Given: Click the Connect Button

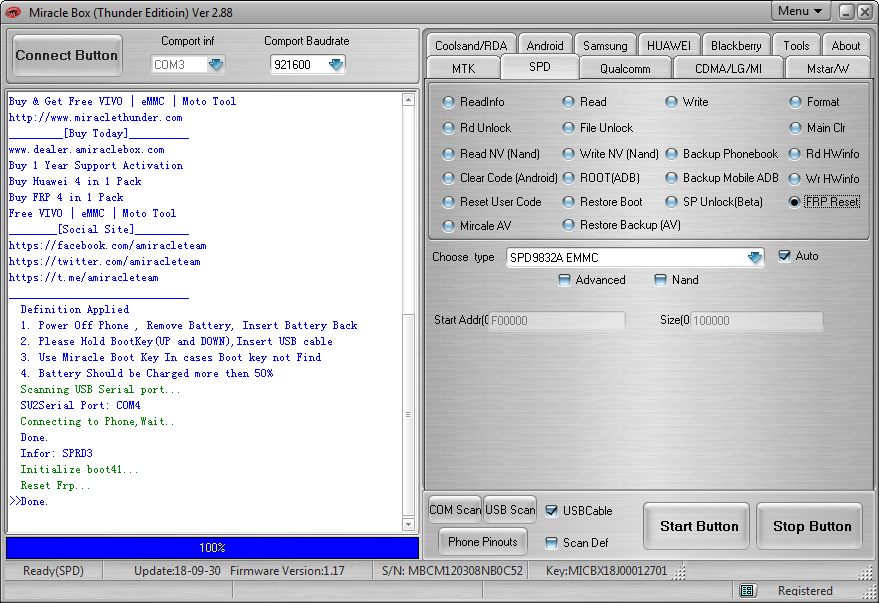Looking at the screenshot, I should (67, 55).
